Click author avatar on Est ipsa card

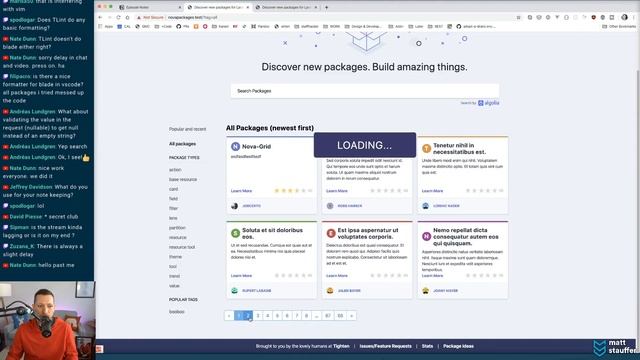330,291
